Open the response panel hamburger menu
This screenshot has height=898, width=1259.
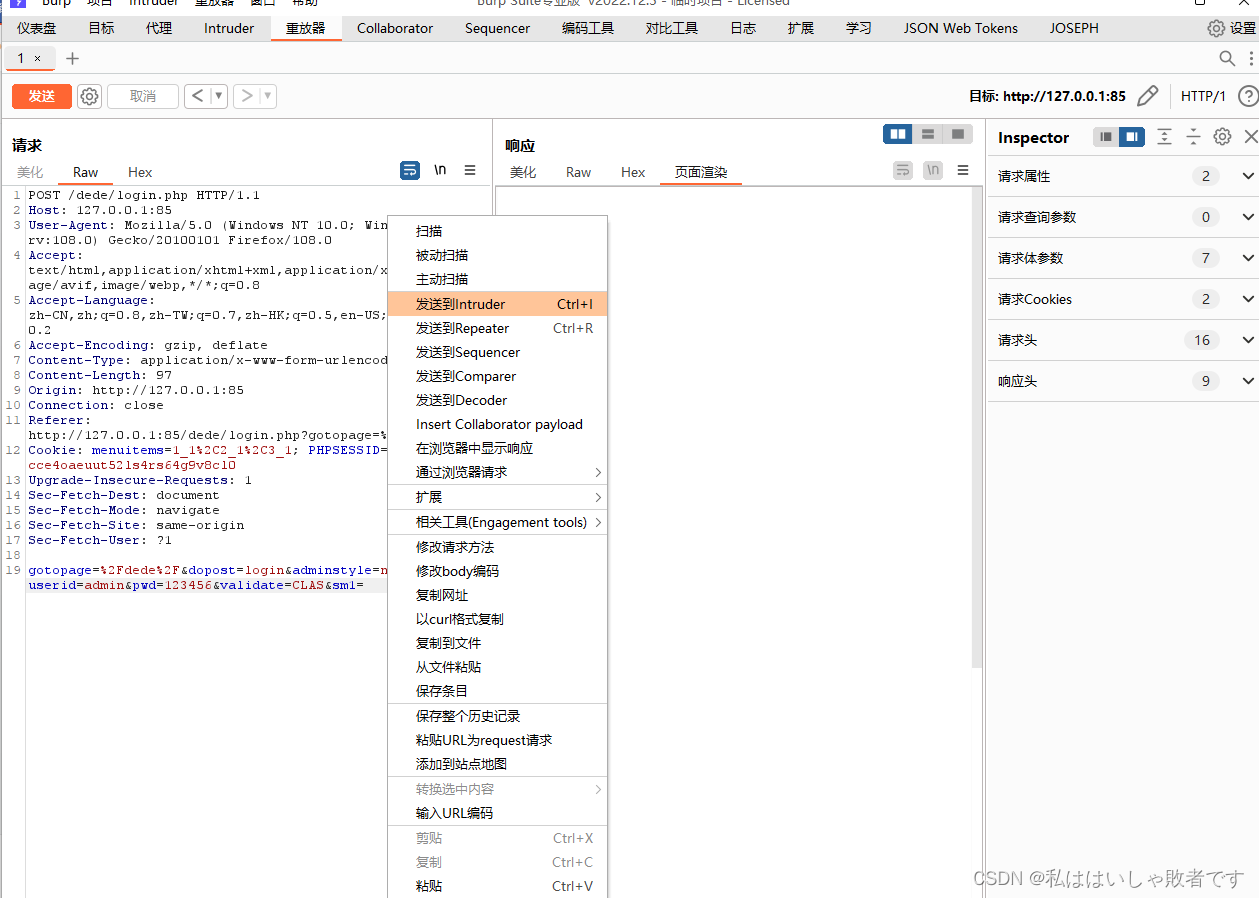(x=963, y=170)
